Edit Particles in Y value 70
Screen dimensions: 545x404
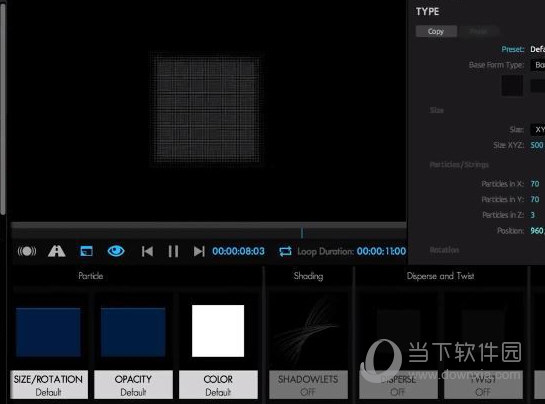pos(535,200)
